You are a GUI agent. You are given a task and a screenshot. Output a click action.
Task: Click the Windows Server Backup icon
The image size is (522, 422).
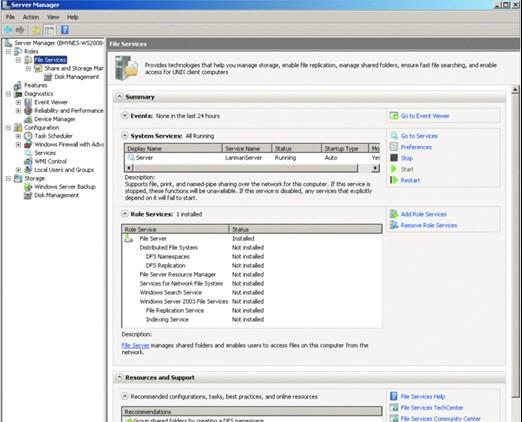(x=28, y=187)
